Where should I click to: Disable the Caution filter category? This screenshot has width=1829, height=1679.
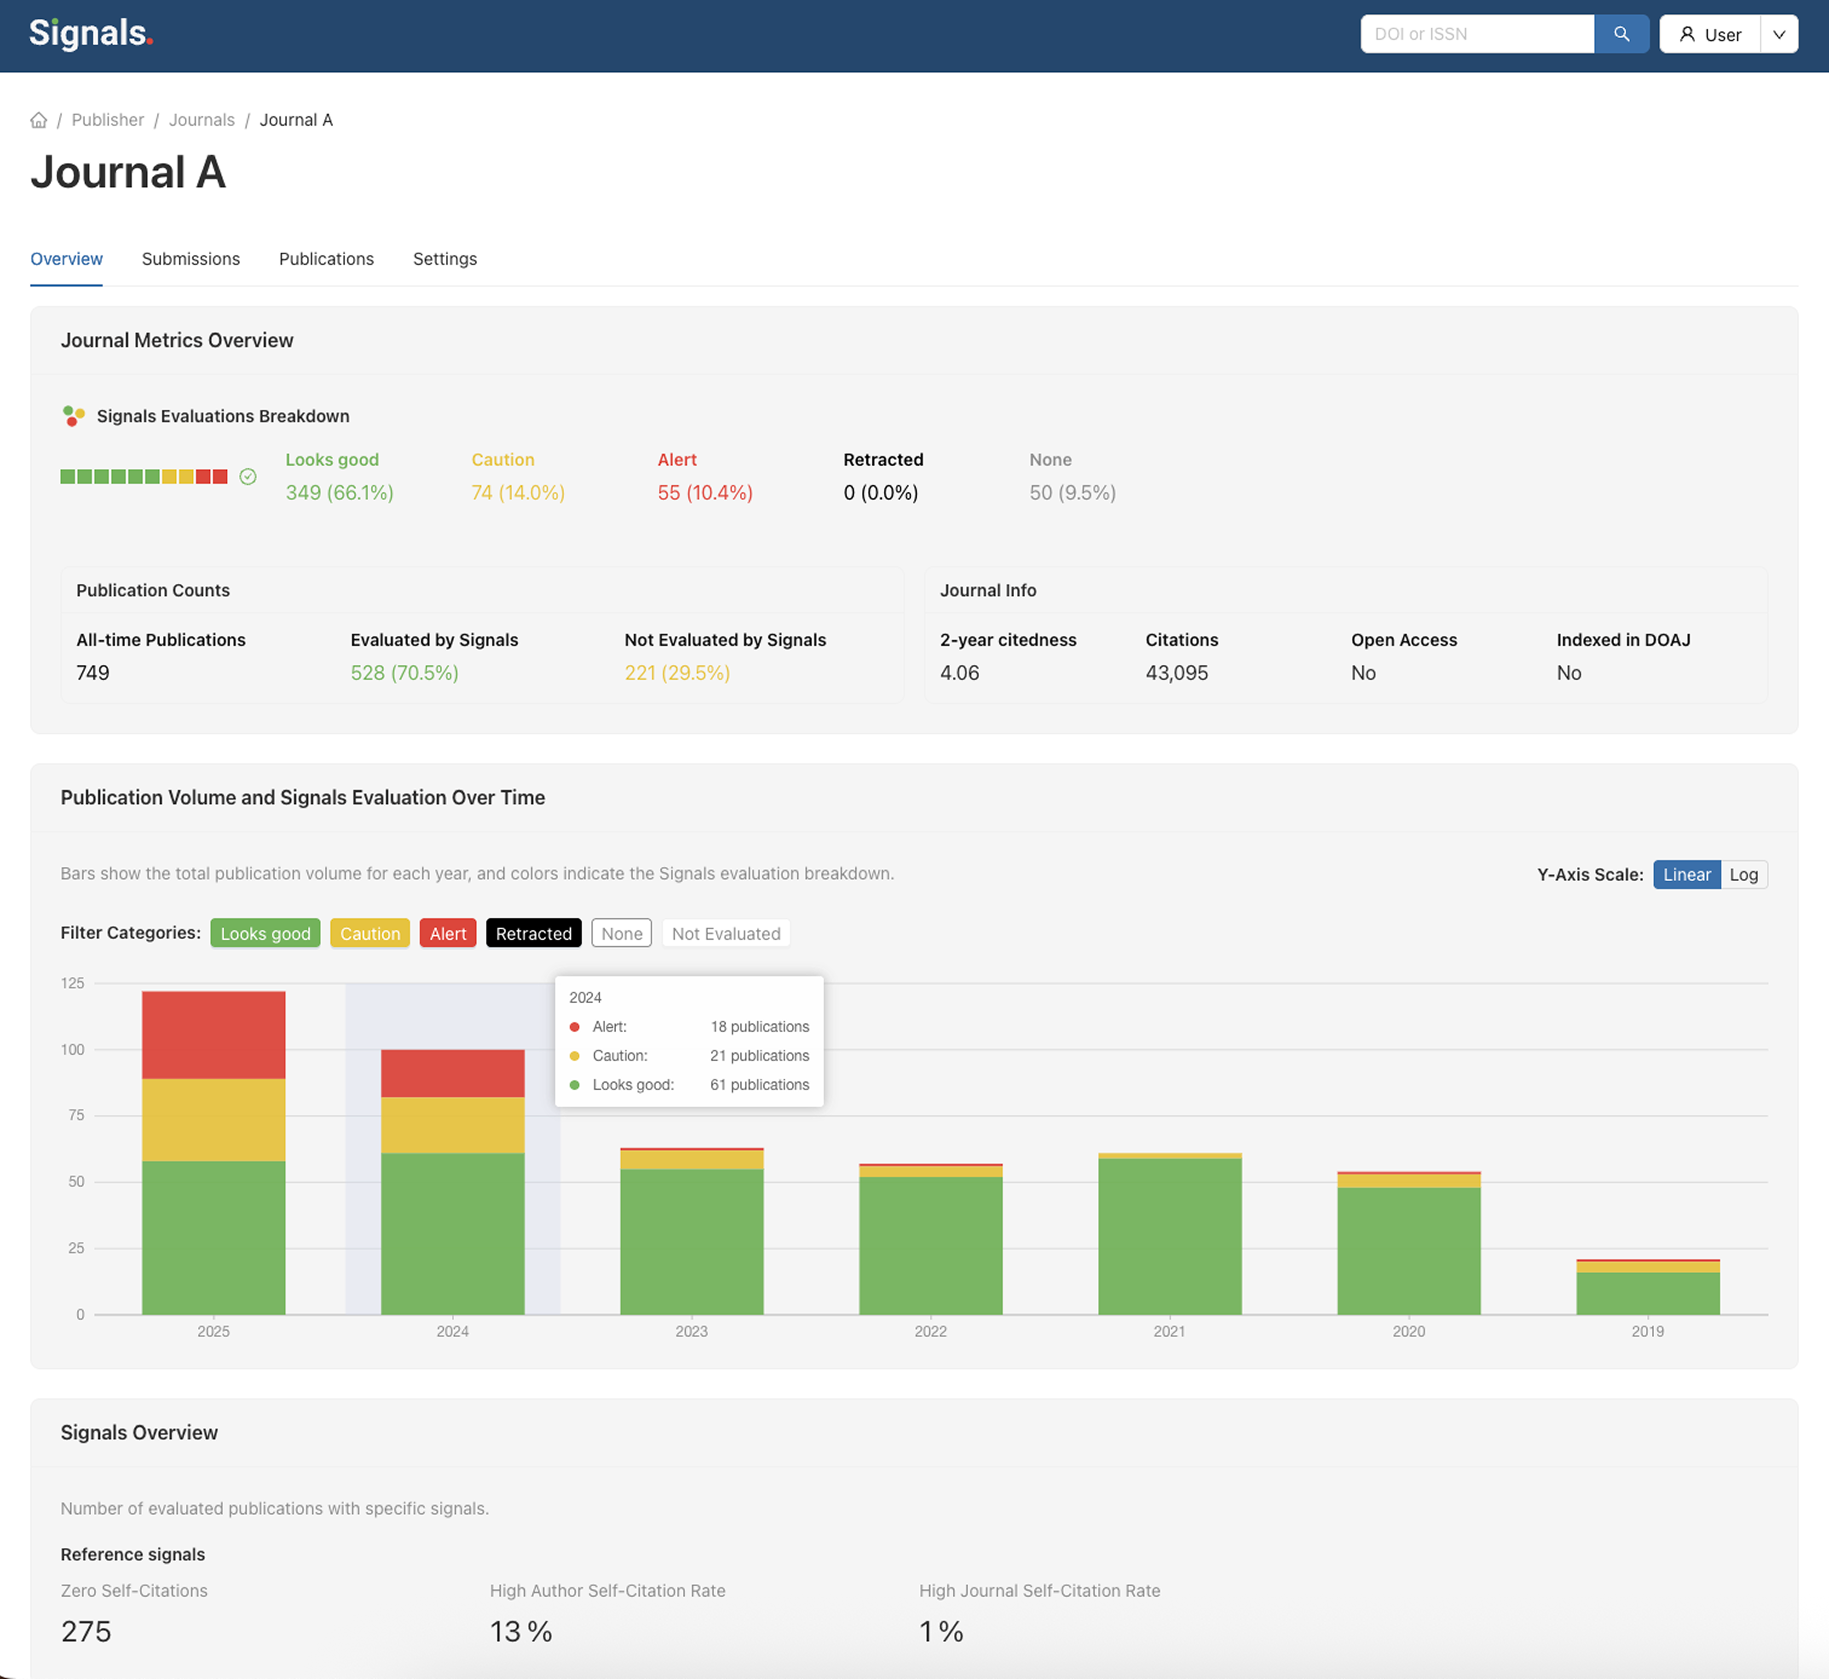click(369, 933)
